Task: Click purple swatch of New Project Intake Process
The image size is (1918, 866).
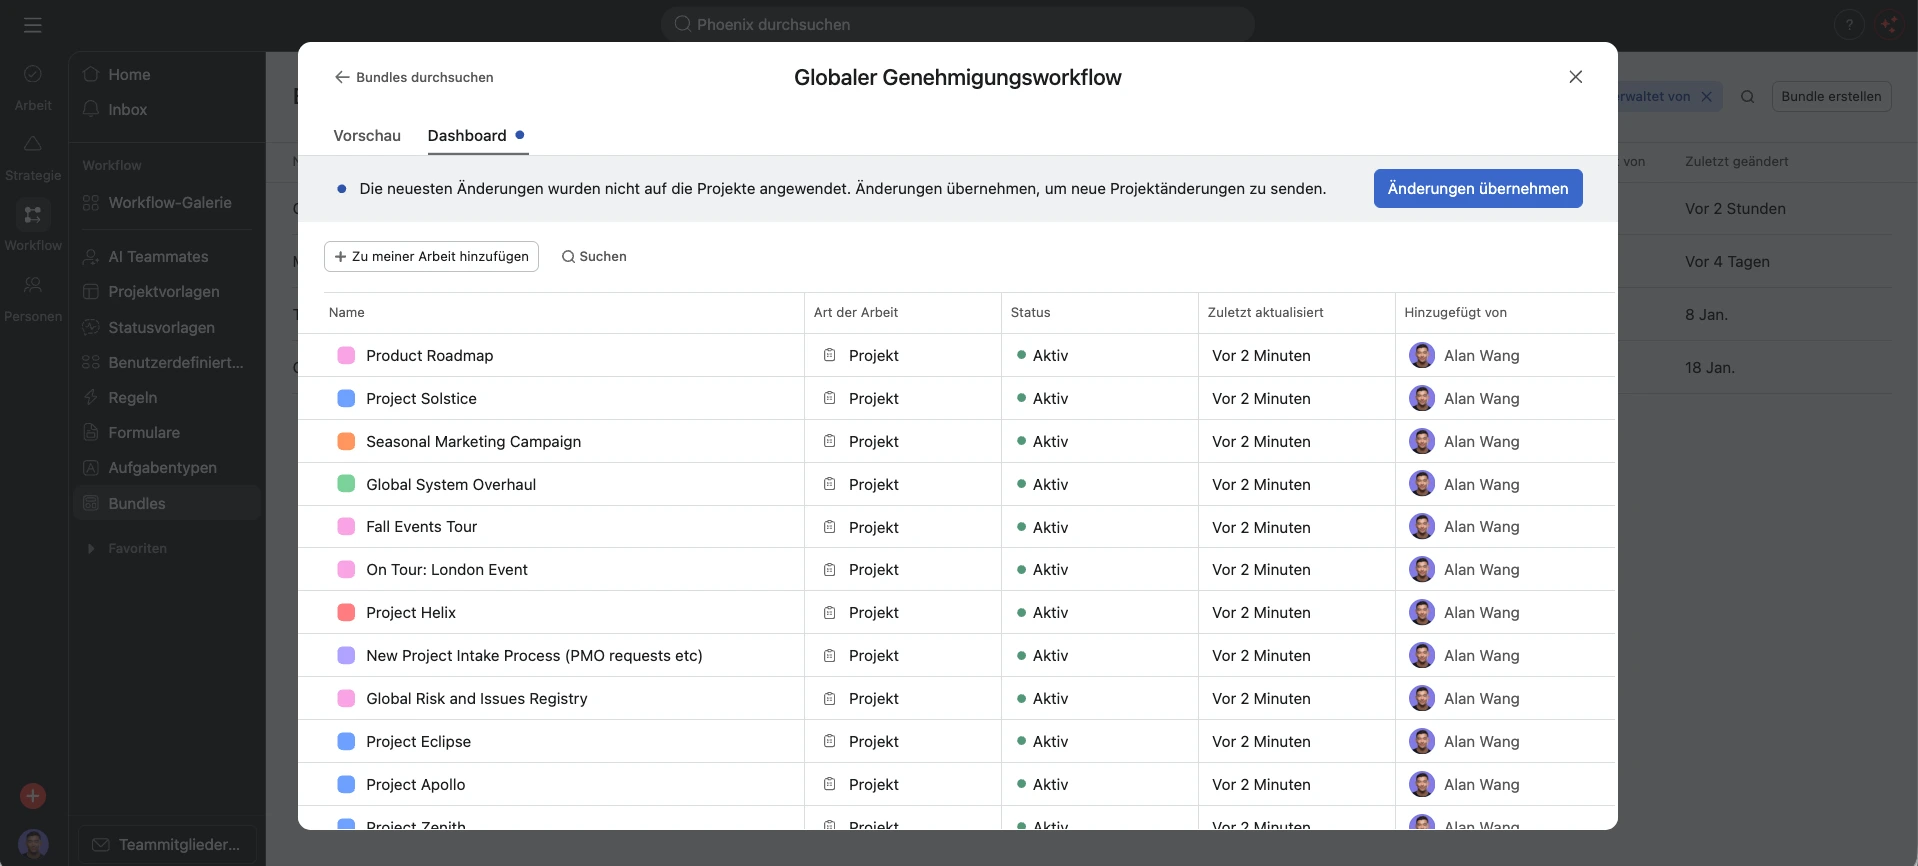Action: pos(346,655)
